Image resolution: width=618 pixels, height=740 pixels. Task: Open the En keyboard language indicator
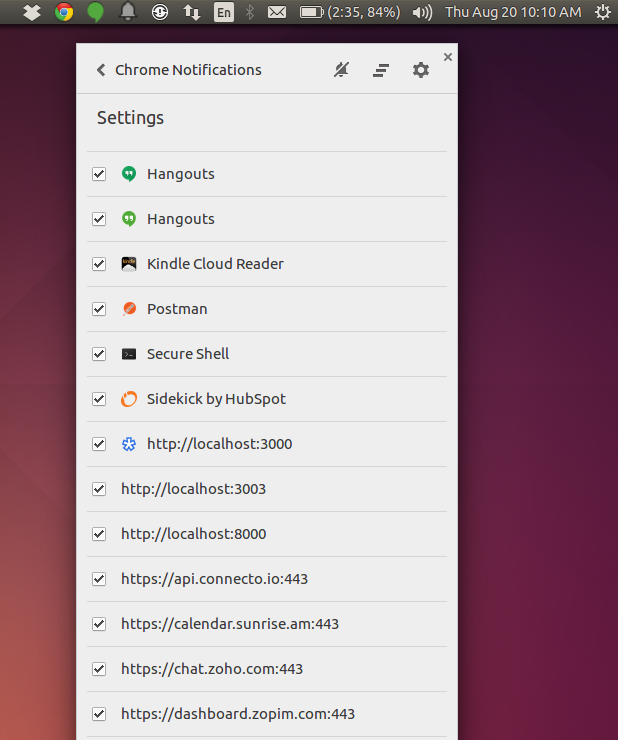click(x=224, y=12)
